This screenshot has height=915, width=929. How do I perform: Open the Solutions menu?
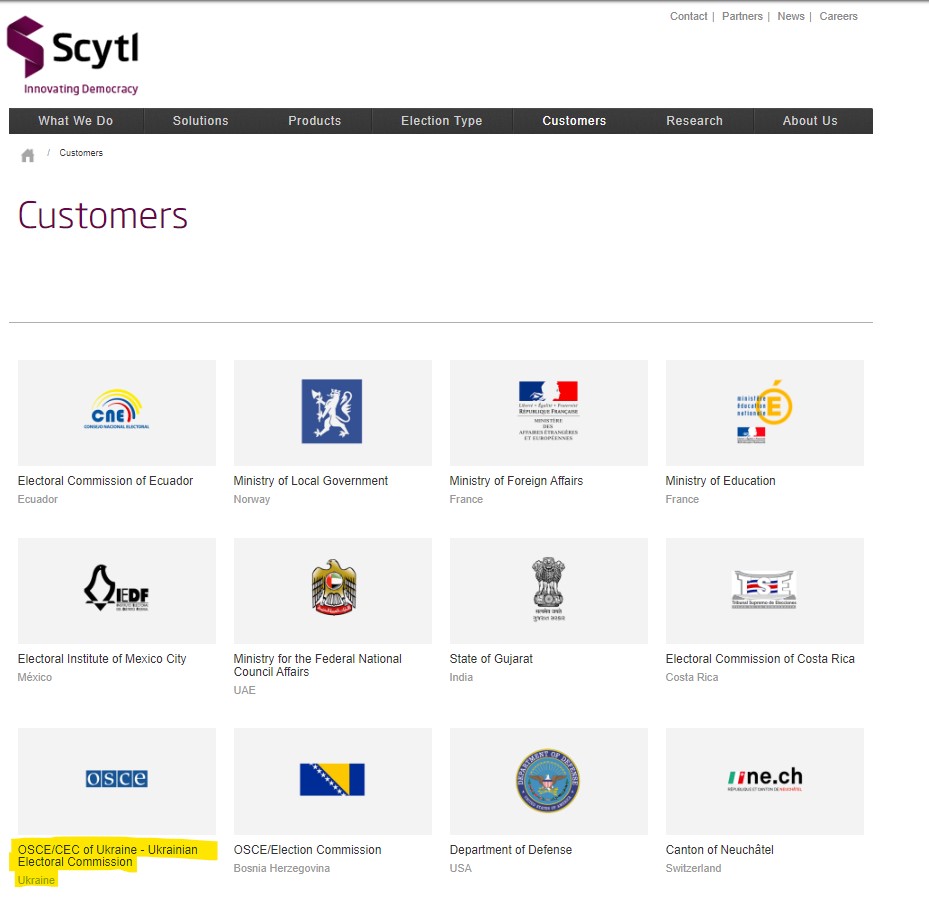tap(200, 121)
